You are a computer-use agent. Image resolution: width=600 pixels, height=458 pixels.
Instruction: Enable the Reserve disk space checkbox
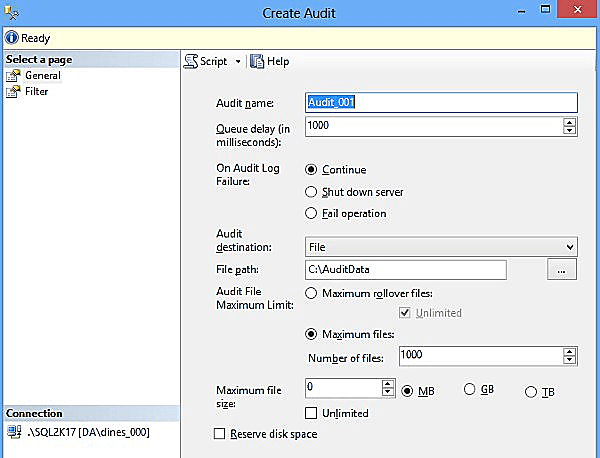(x=220, y=434)
